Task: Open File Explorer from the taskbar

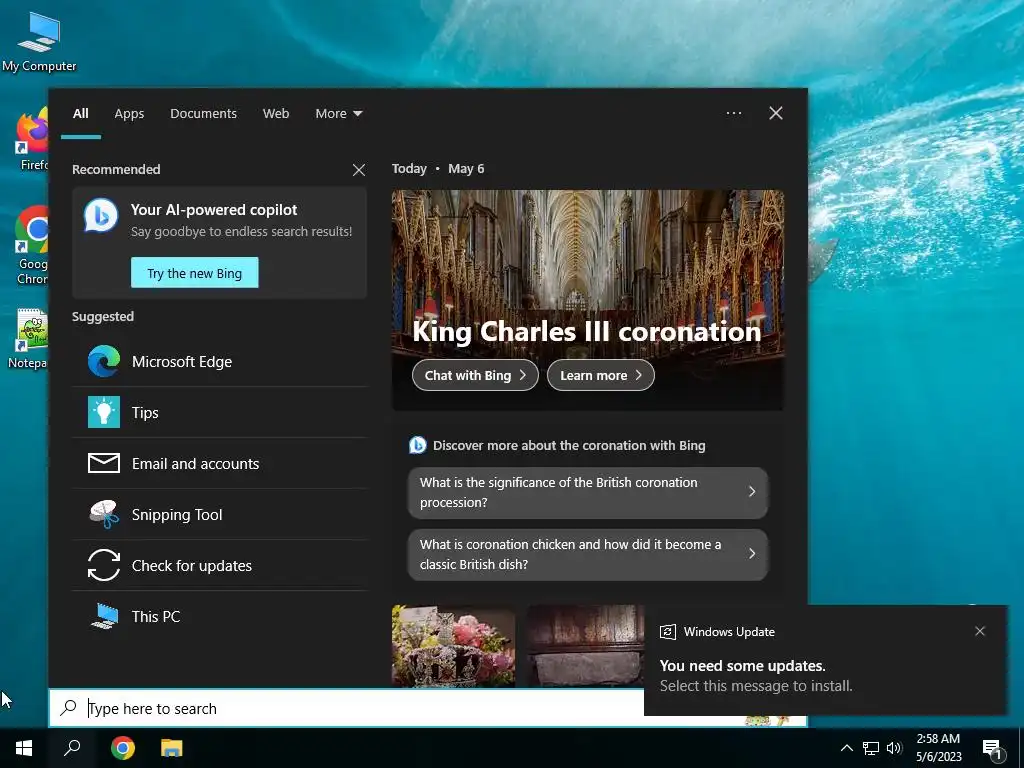Action: [x=172, y=748]
